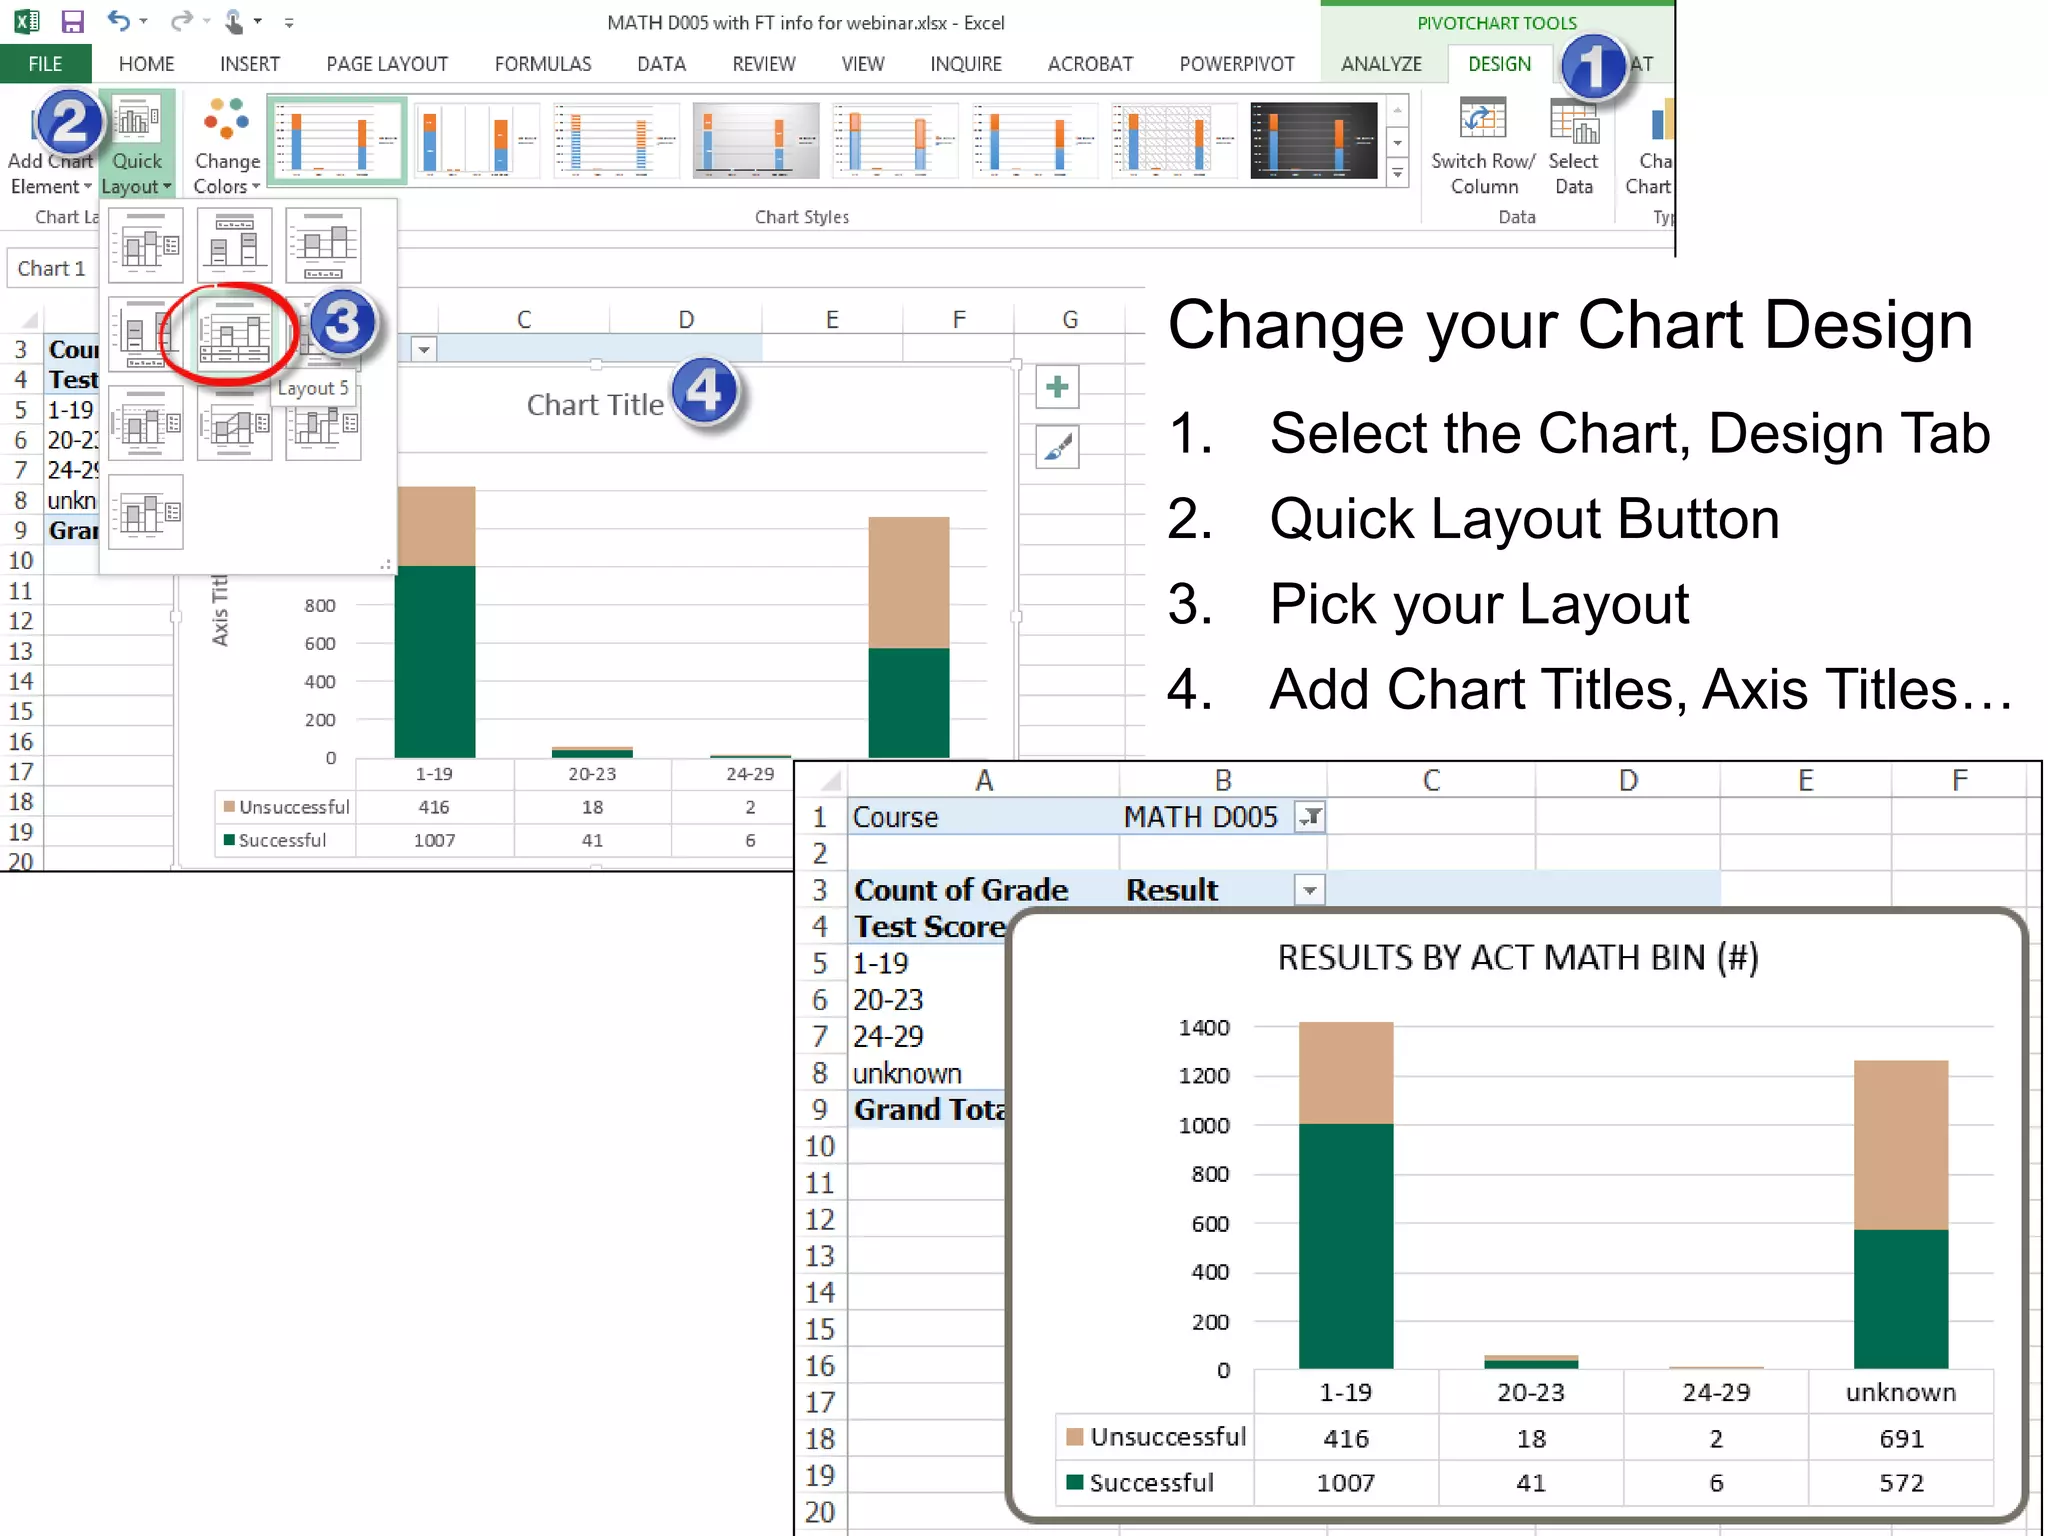Choose Layout 8 in the Quick Layout gallery
2048x1536 pixels.
(235, 424)
